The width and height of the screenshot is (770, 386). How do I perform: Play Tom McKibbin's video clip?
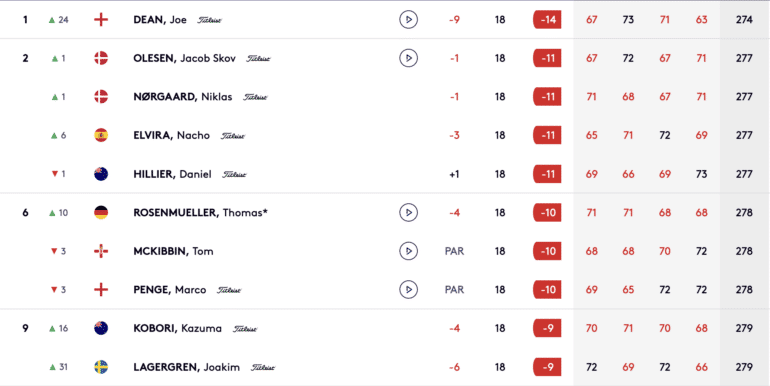pos(408,251)
